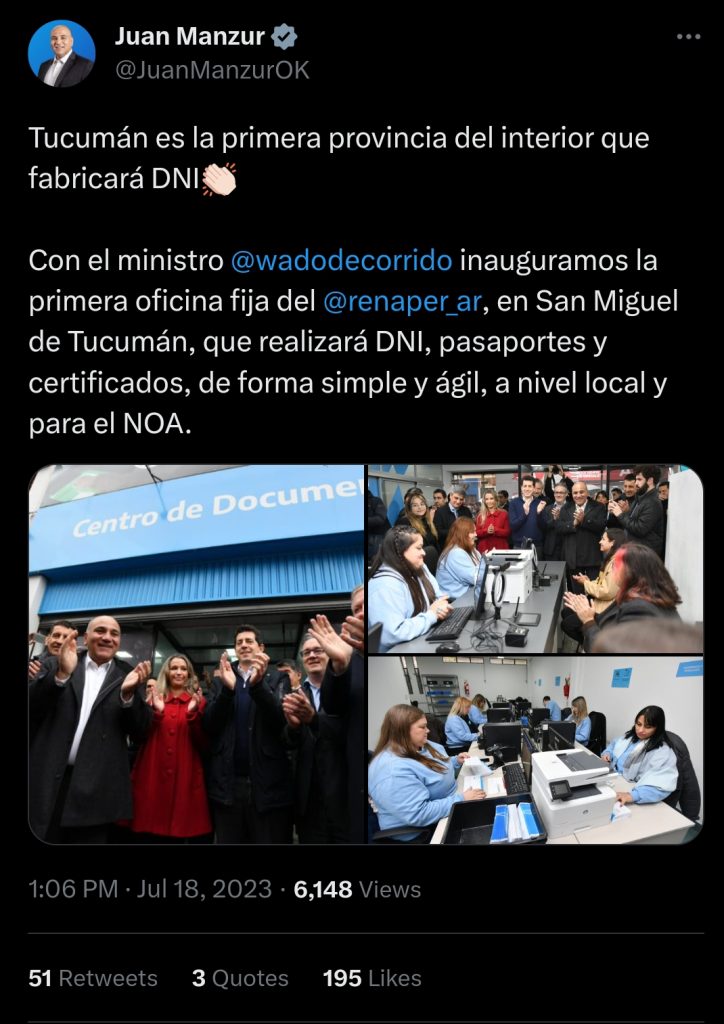Viewport: 724px width, 1024px height.
Task: Click the tweet paragraph mentioning pasaportes y certificados
Action: point(353,342)
